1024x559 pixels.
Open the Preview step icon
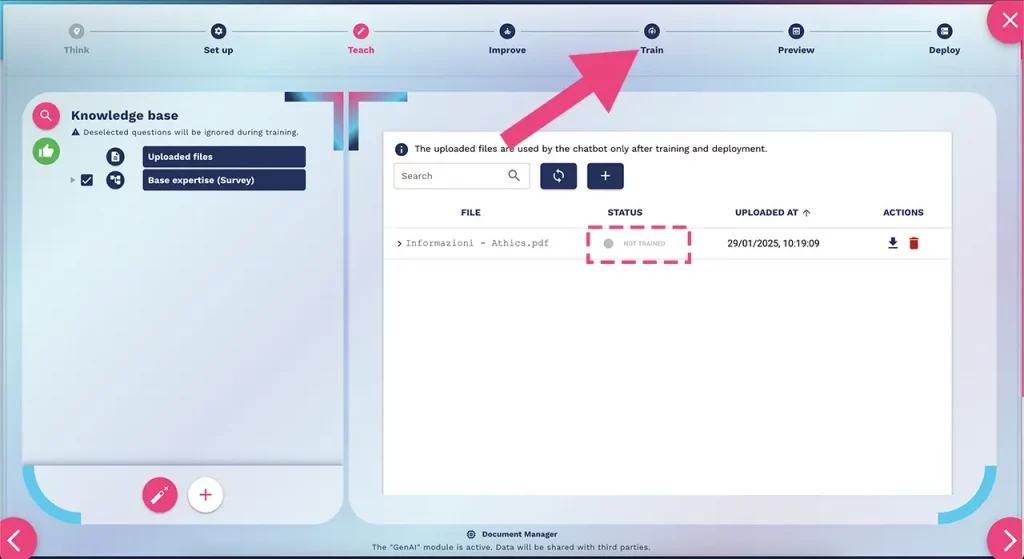tap(795, 31)
